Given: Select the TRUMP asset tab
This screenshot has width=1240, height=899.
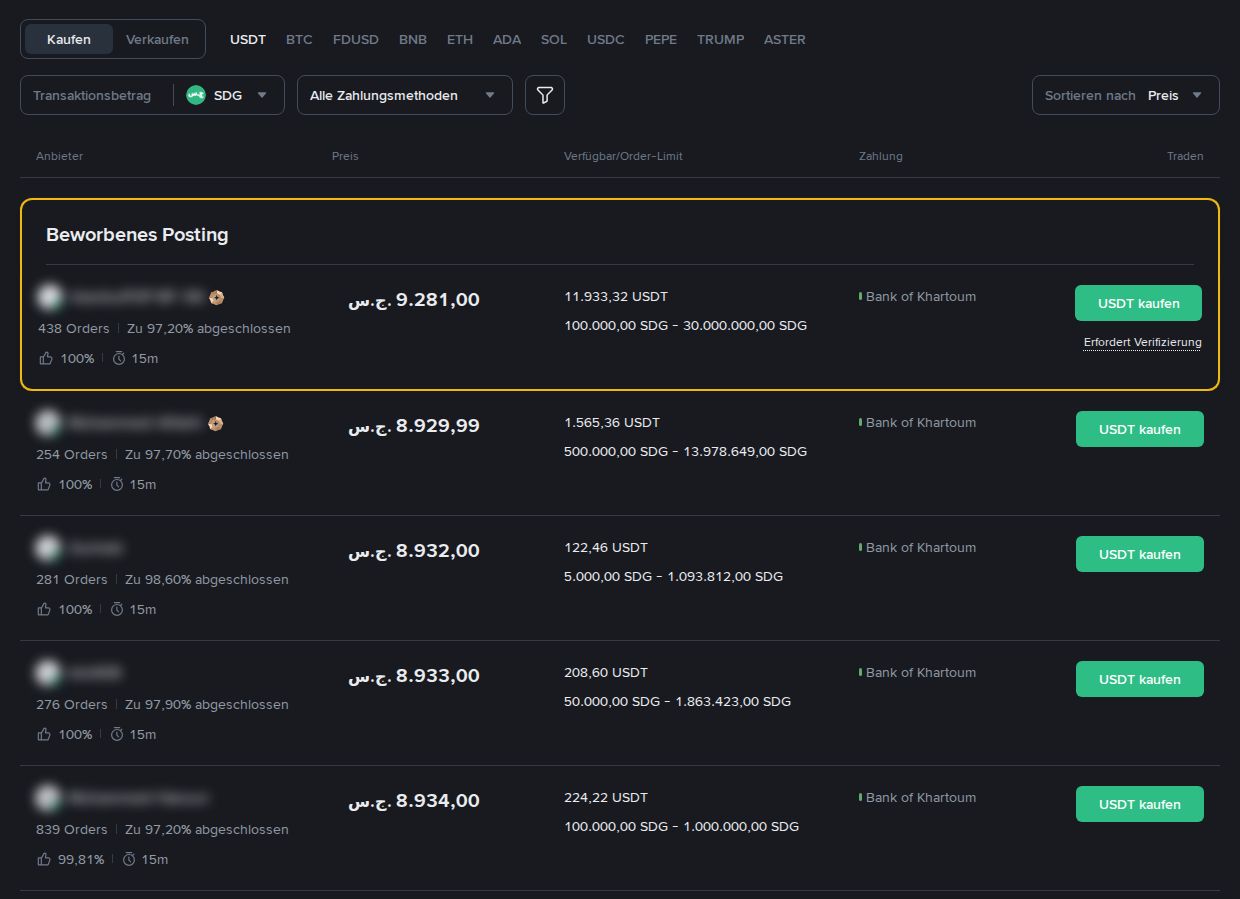Looking at the screenshot, I should point(721,40).
